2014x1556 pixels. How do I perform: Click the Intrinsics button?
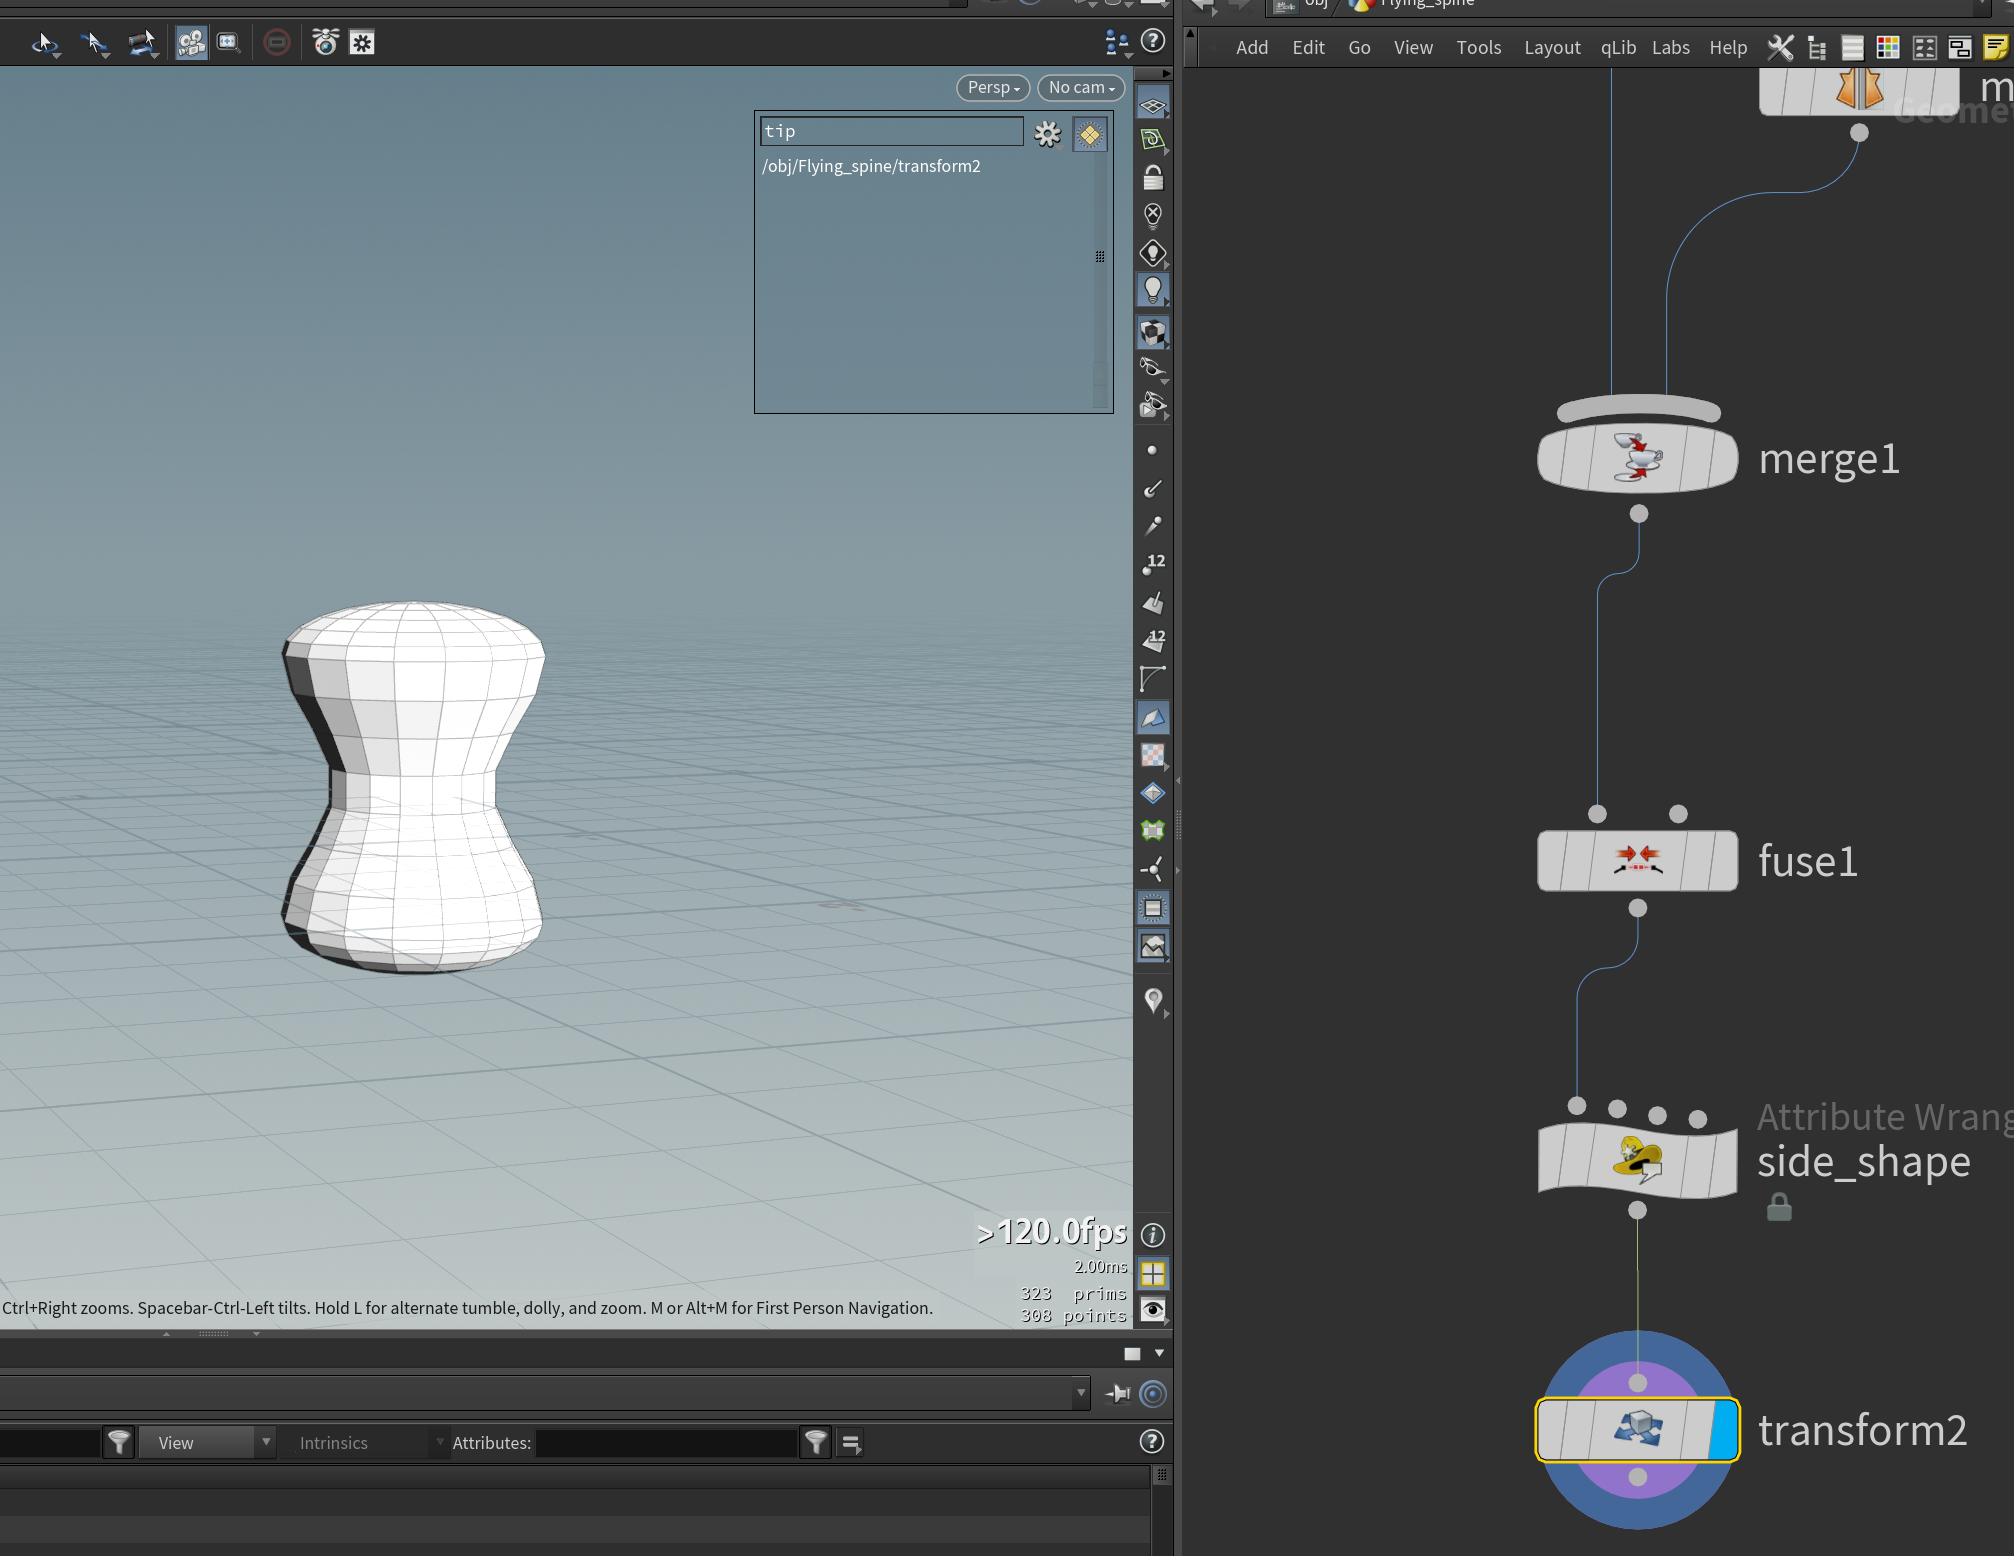click(334, 1443)
